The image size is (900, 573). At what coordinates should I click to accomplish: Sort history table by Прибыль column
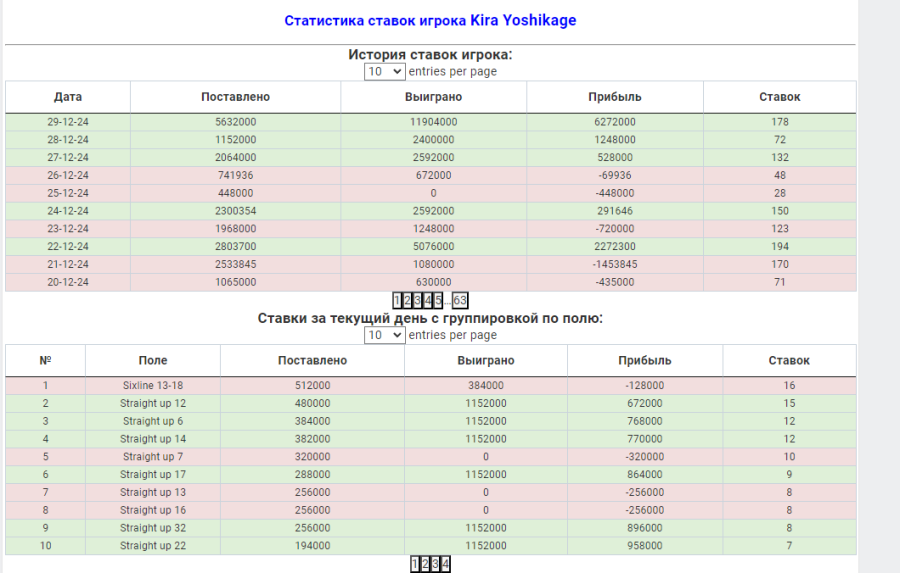[x=614, y=97]
